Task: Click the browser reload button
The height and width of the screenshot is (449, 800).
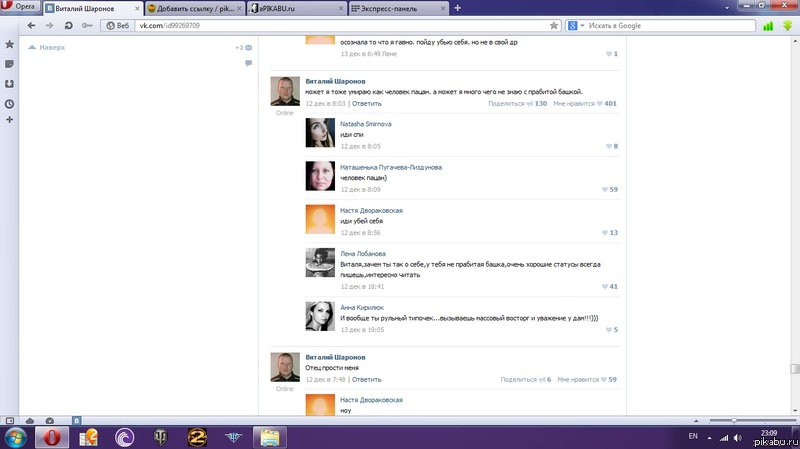Action: point(68,25)
